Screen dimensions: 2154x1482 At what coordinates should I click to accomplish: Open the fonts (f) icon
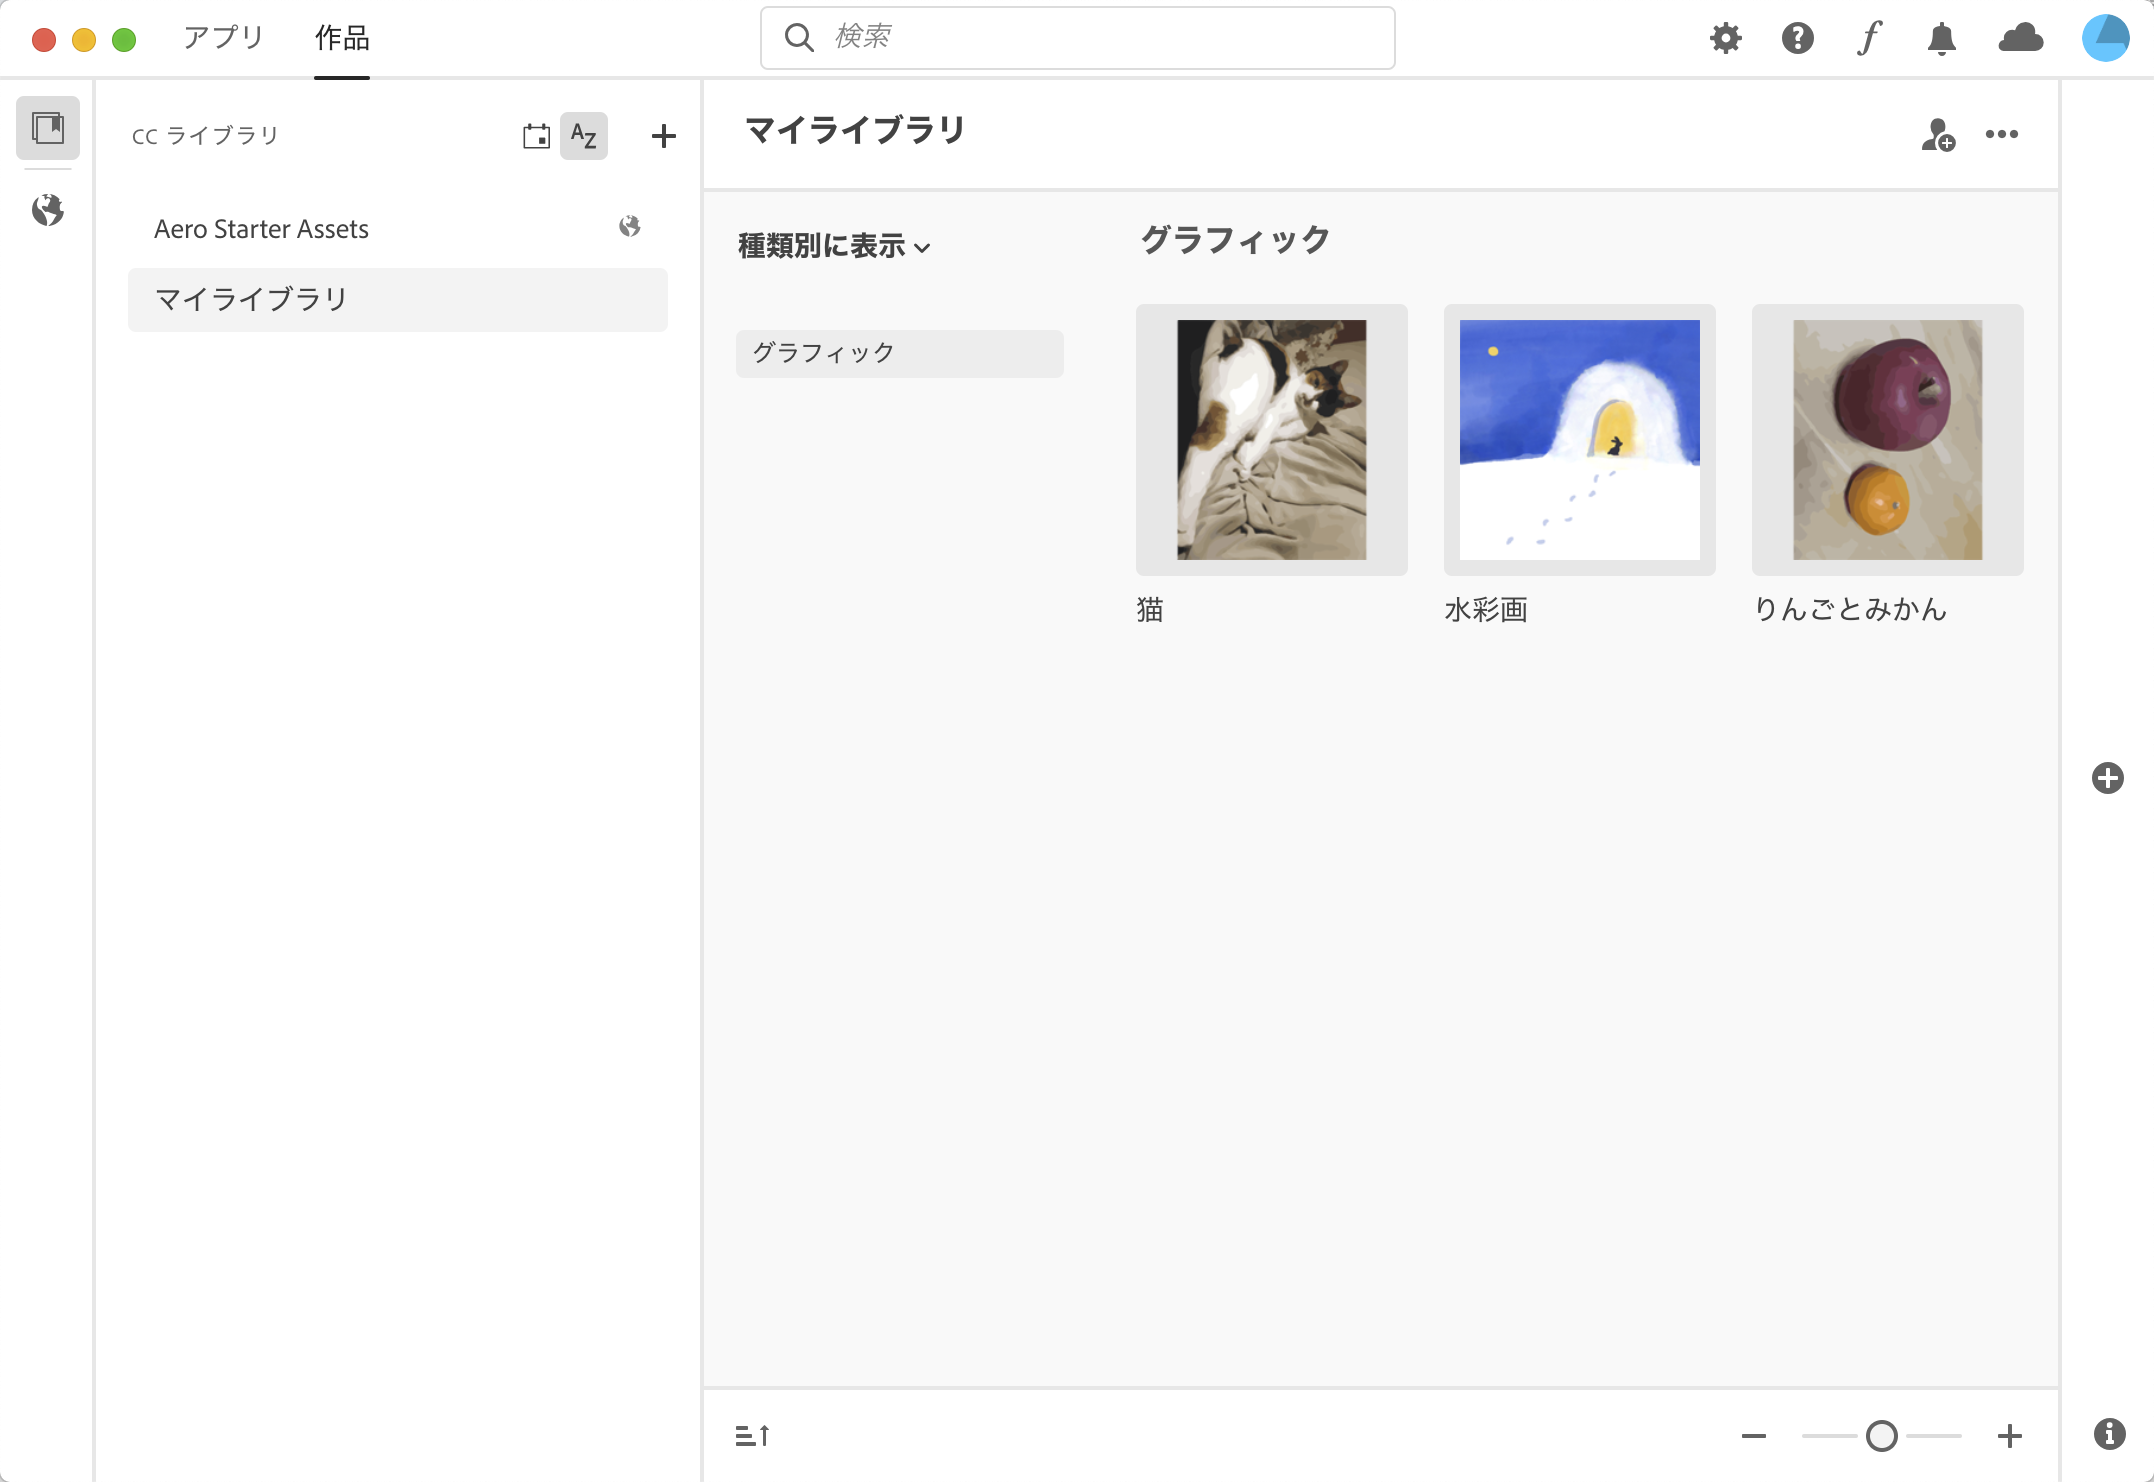click(1869, 39)
